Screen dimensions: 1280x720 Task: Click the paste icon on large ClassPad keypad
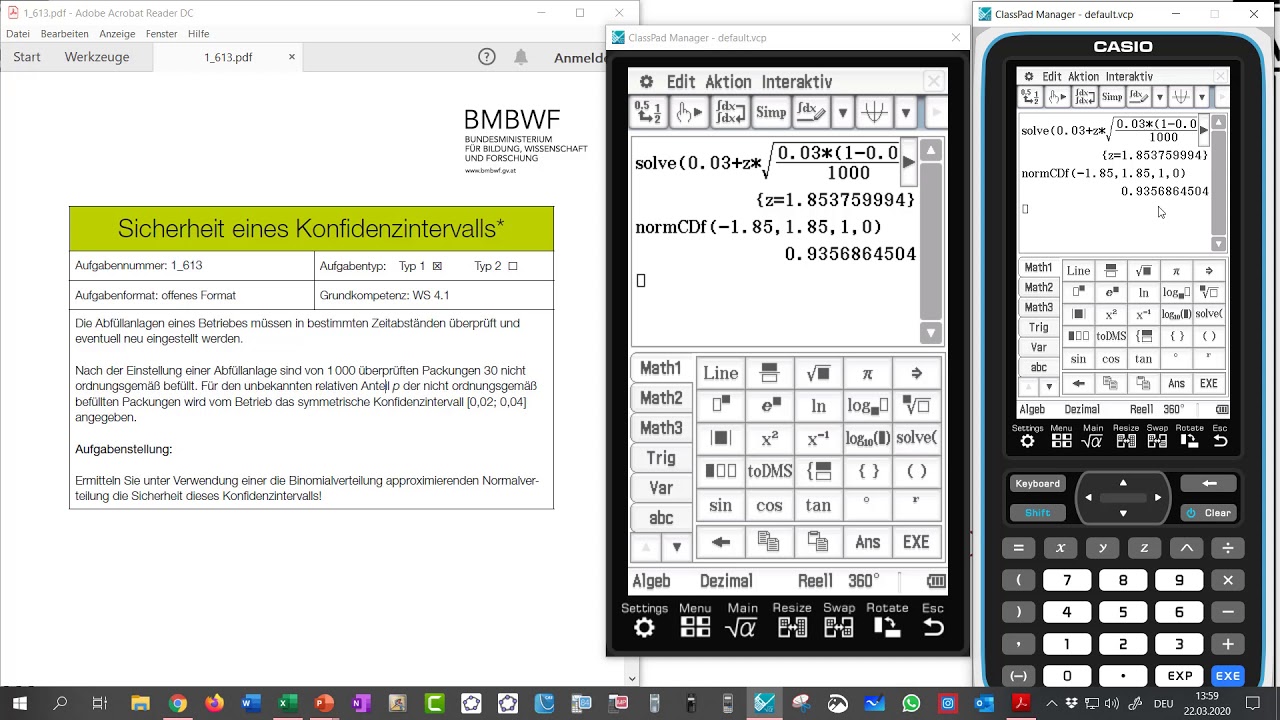point(818,542)
